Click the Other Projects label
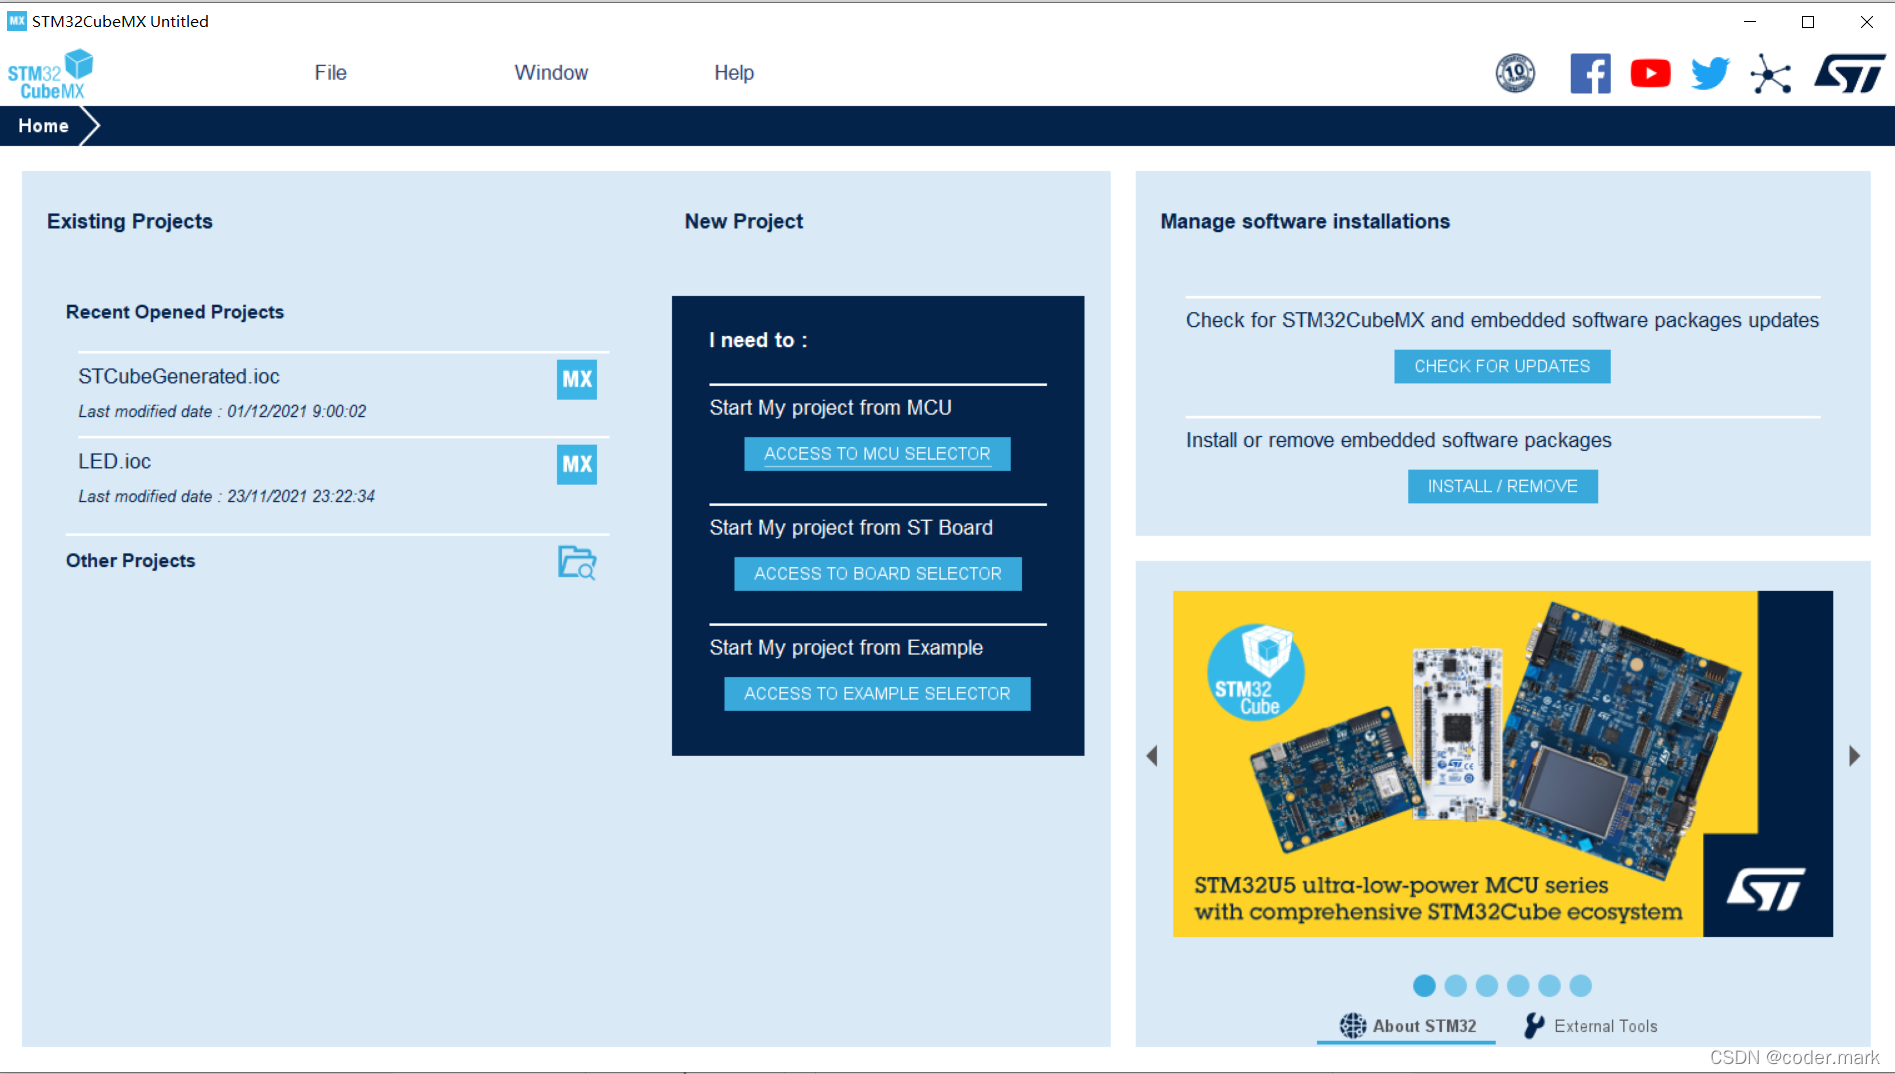Viewport: 1895px width, 1074px height. [x=130, y=561]
